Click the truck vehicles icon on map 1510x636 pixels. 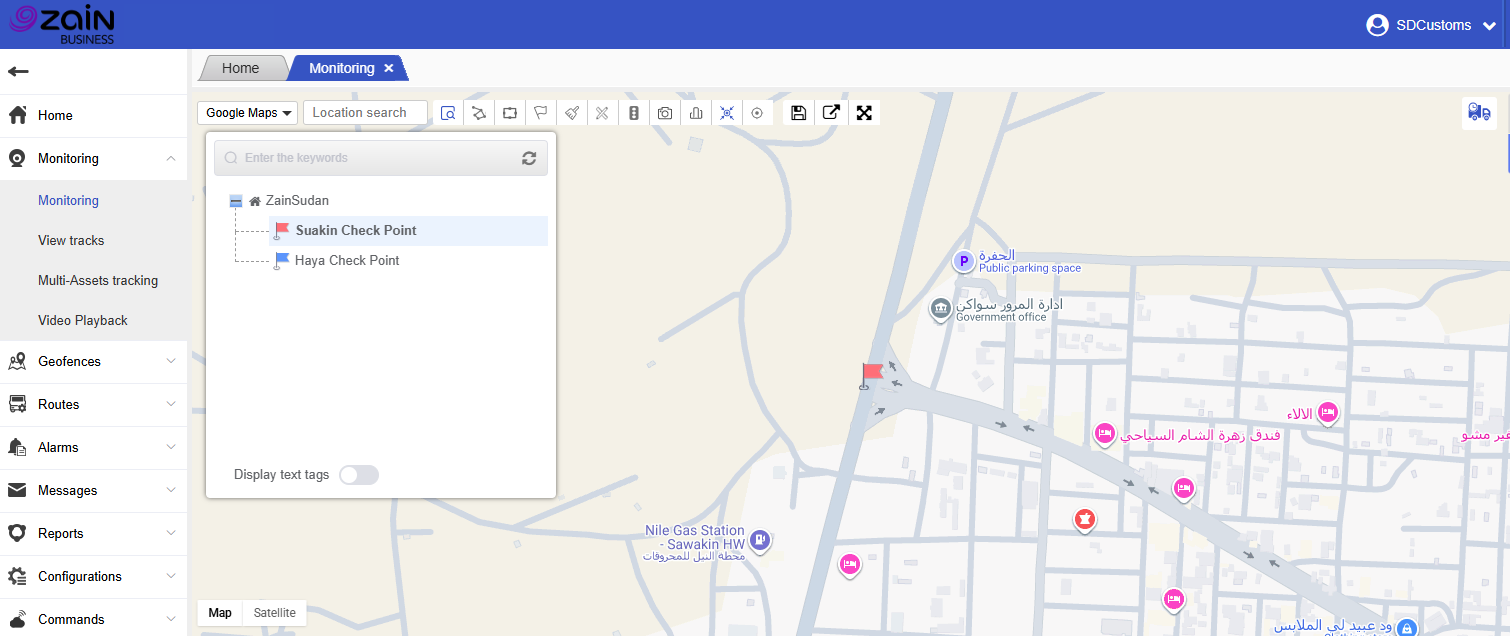click(x=1479, y=112)
